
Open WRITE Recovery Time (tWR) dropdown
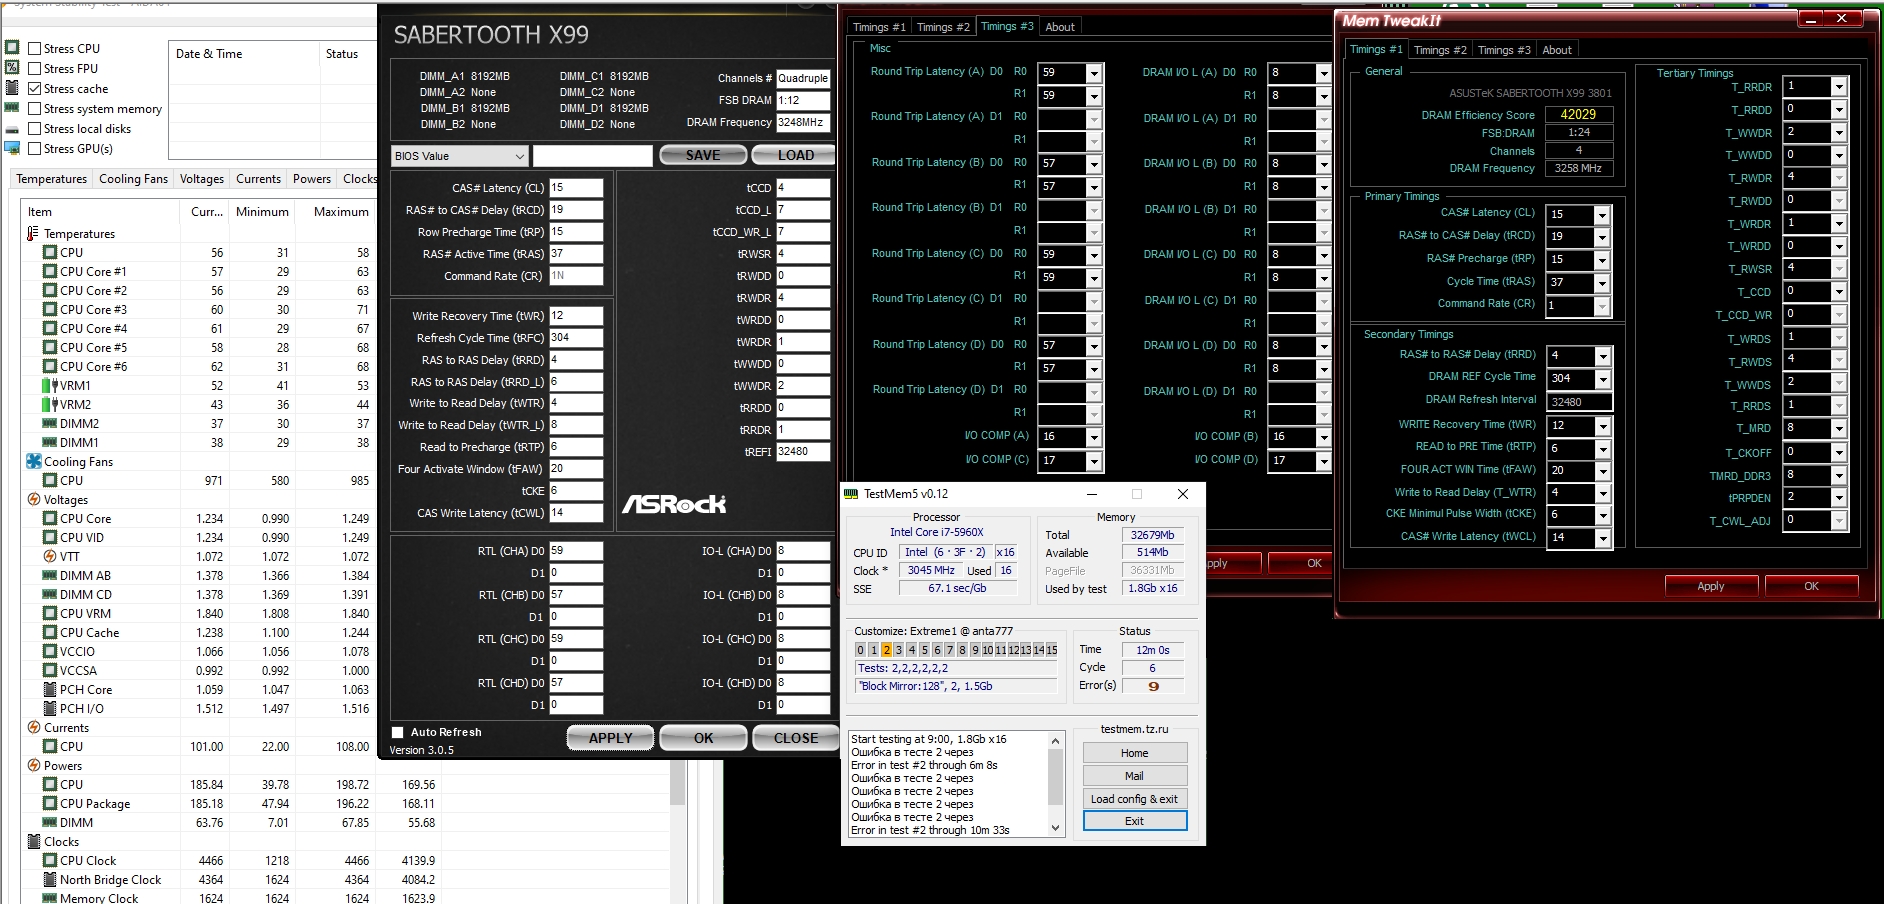pyautogui.click(x=1603, y=426)
